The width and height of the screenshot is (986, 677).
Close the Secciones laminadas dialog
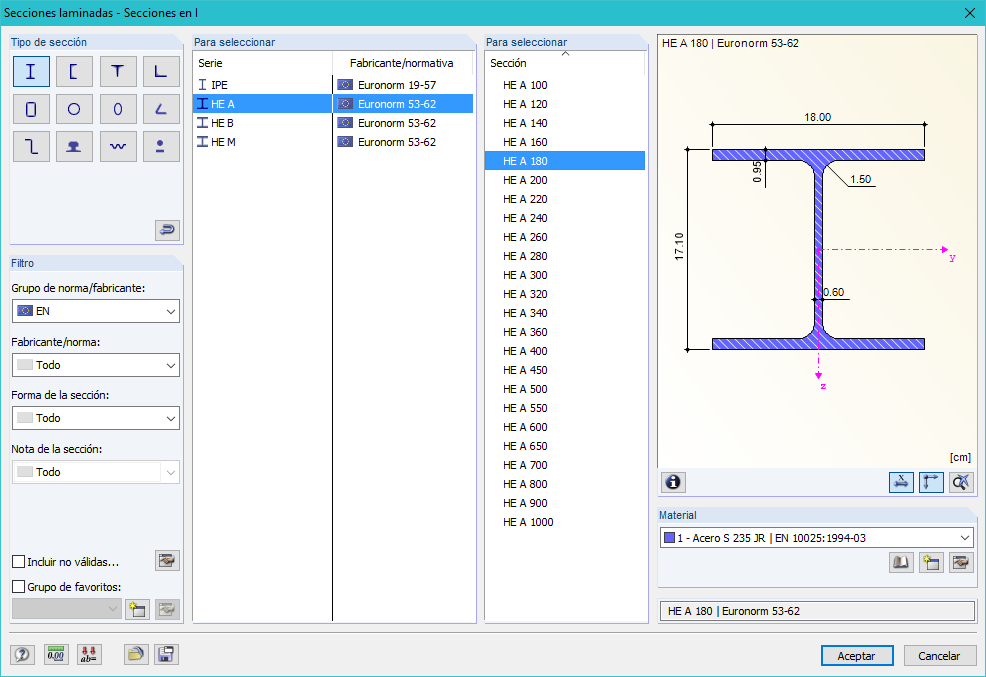[x=970, y=13]
